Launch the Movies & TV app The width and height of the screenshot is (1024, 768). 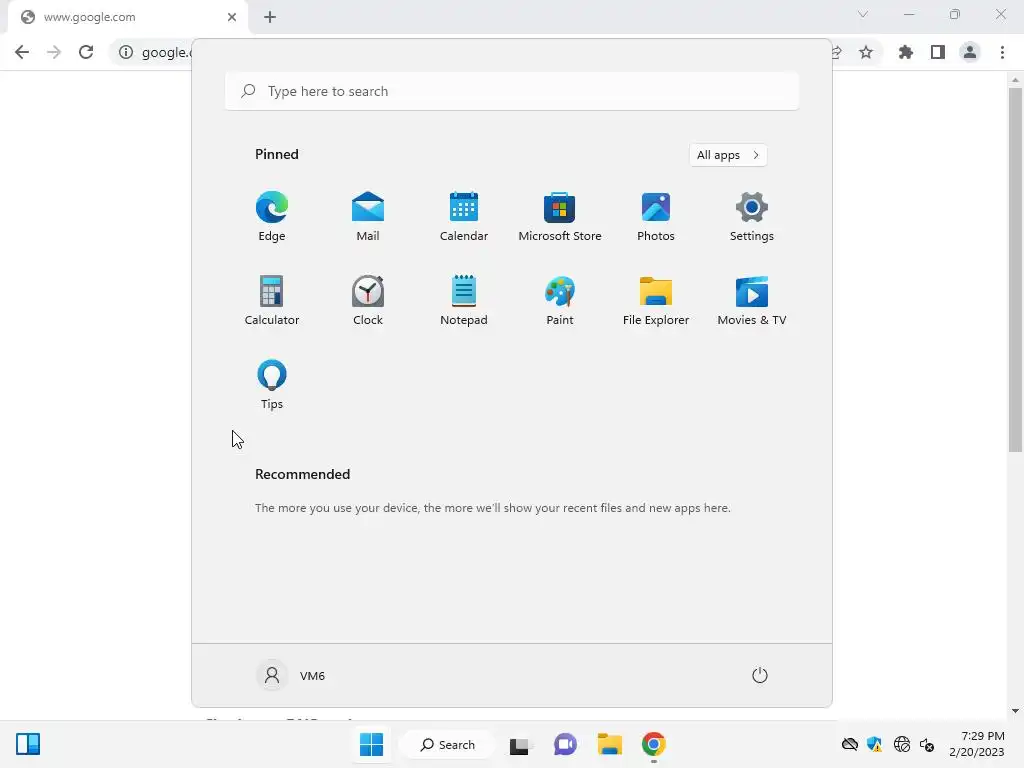click(752, 300)
